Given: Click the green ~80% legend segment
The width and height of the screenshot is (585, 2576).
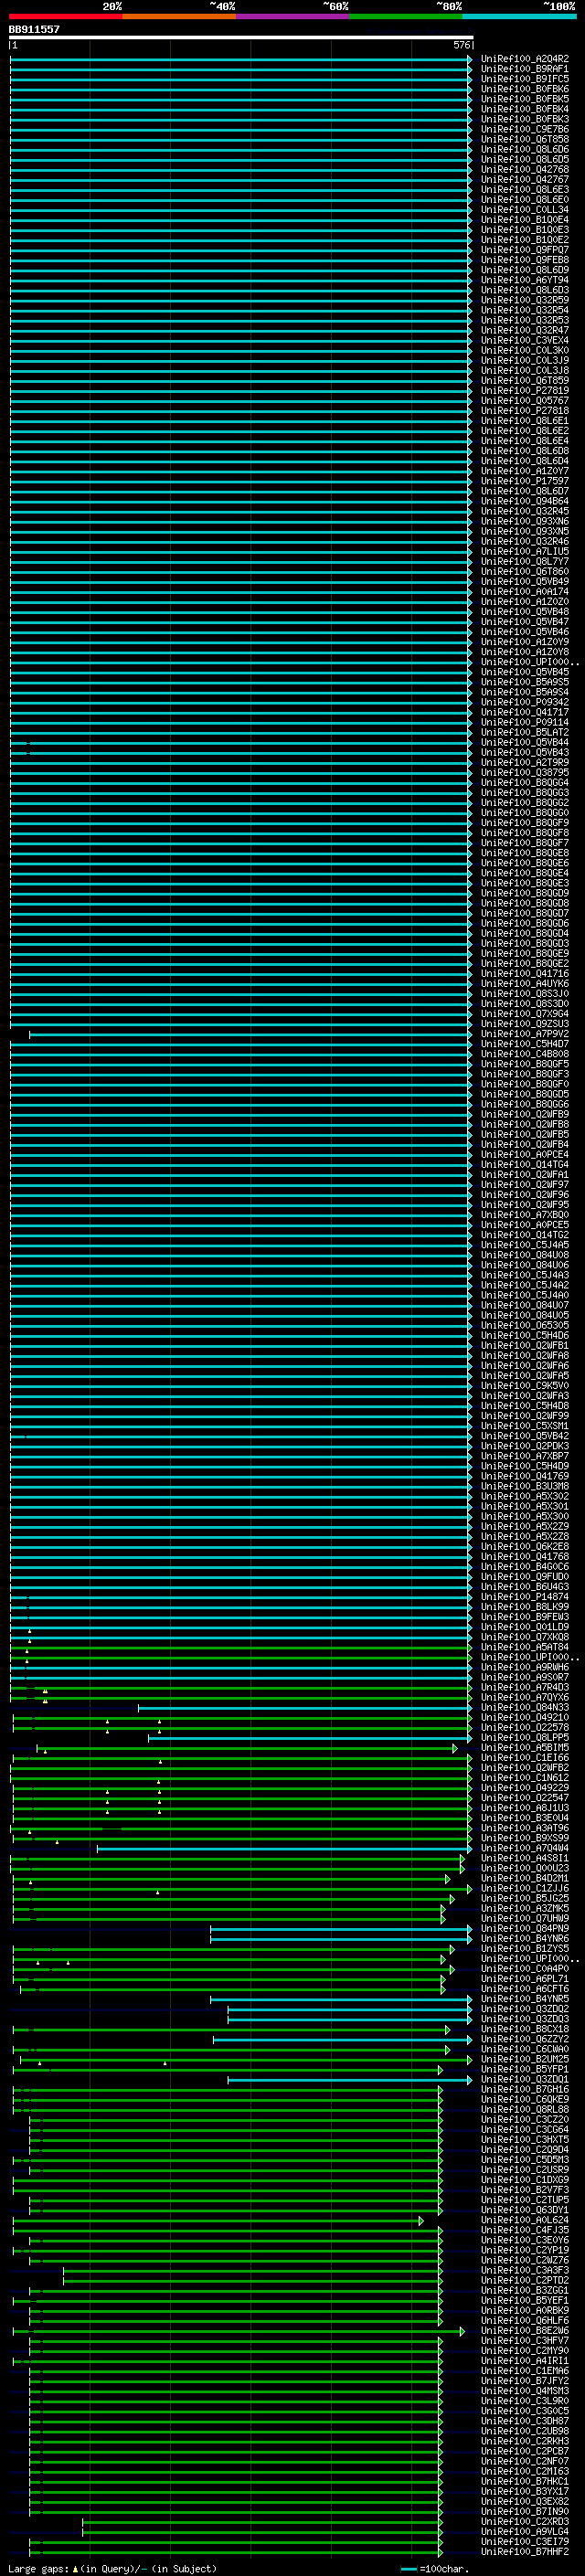Looking at the screenshot, I should [x=406, y=17].
